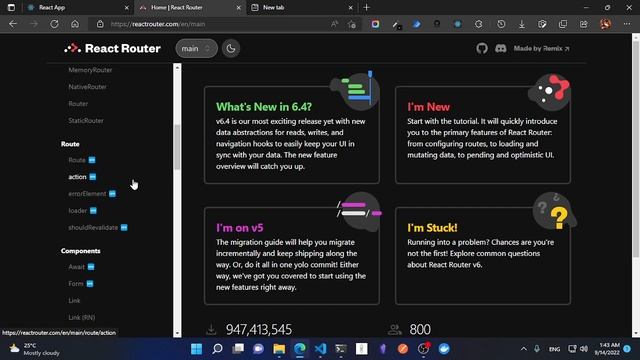The image size is (640, 360).
Task: Select NativeRouter in the sidebar
Action: pos(87,87)
